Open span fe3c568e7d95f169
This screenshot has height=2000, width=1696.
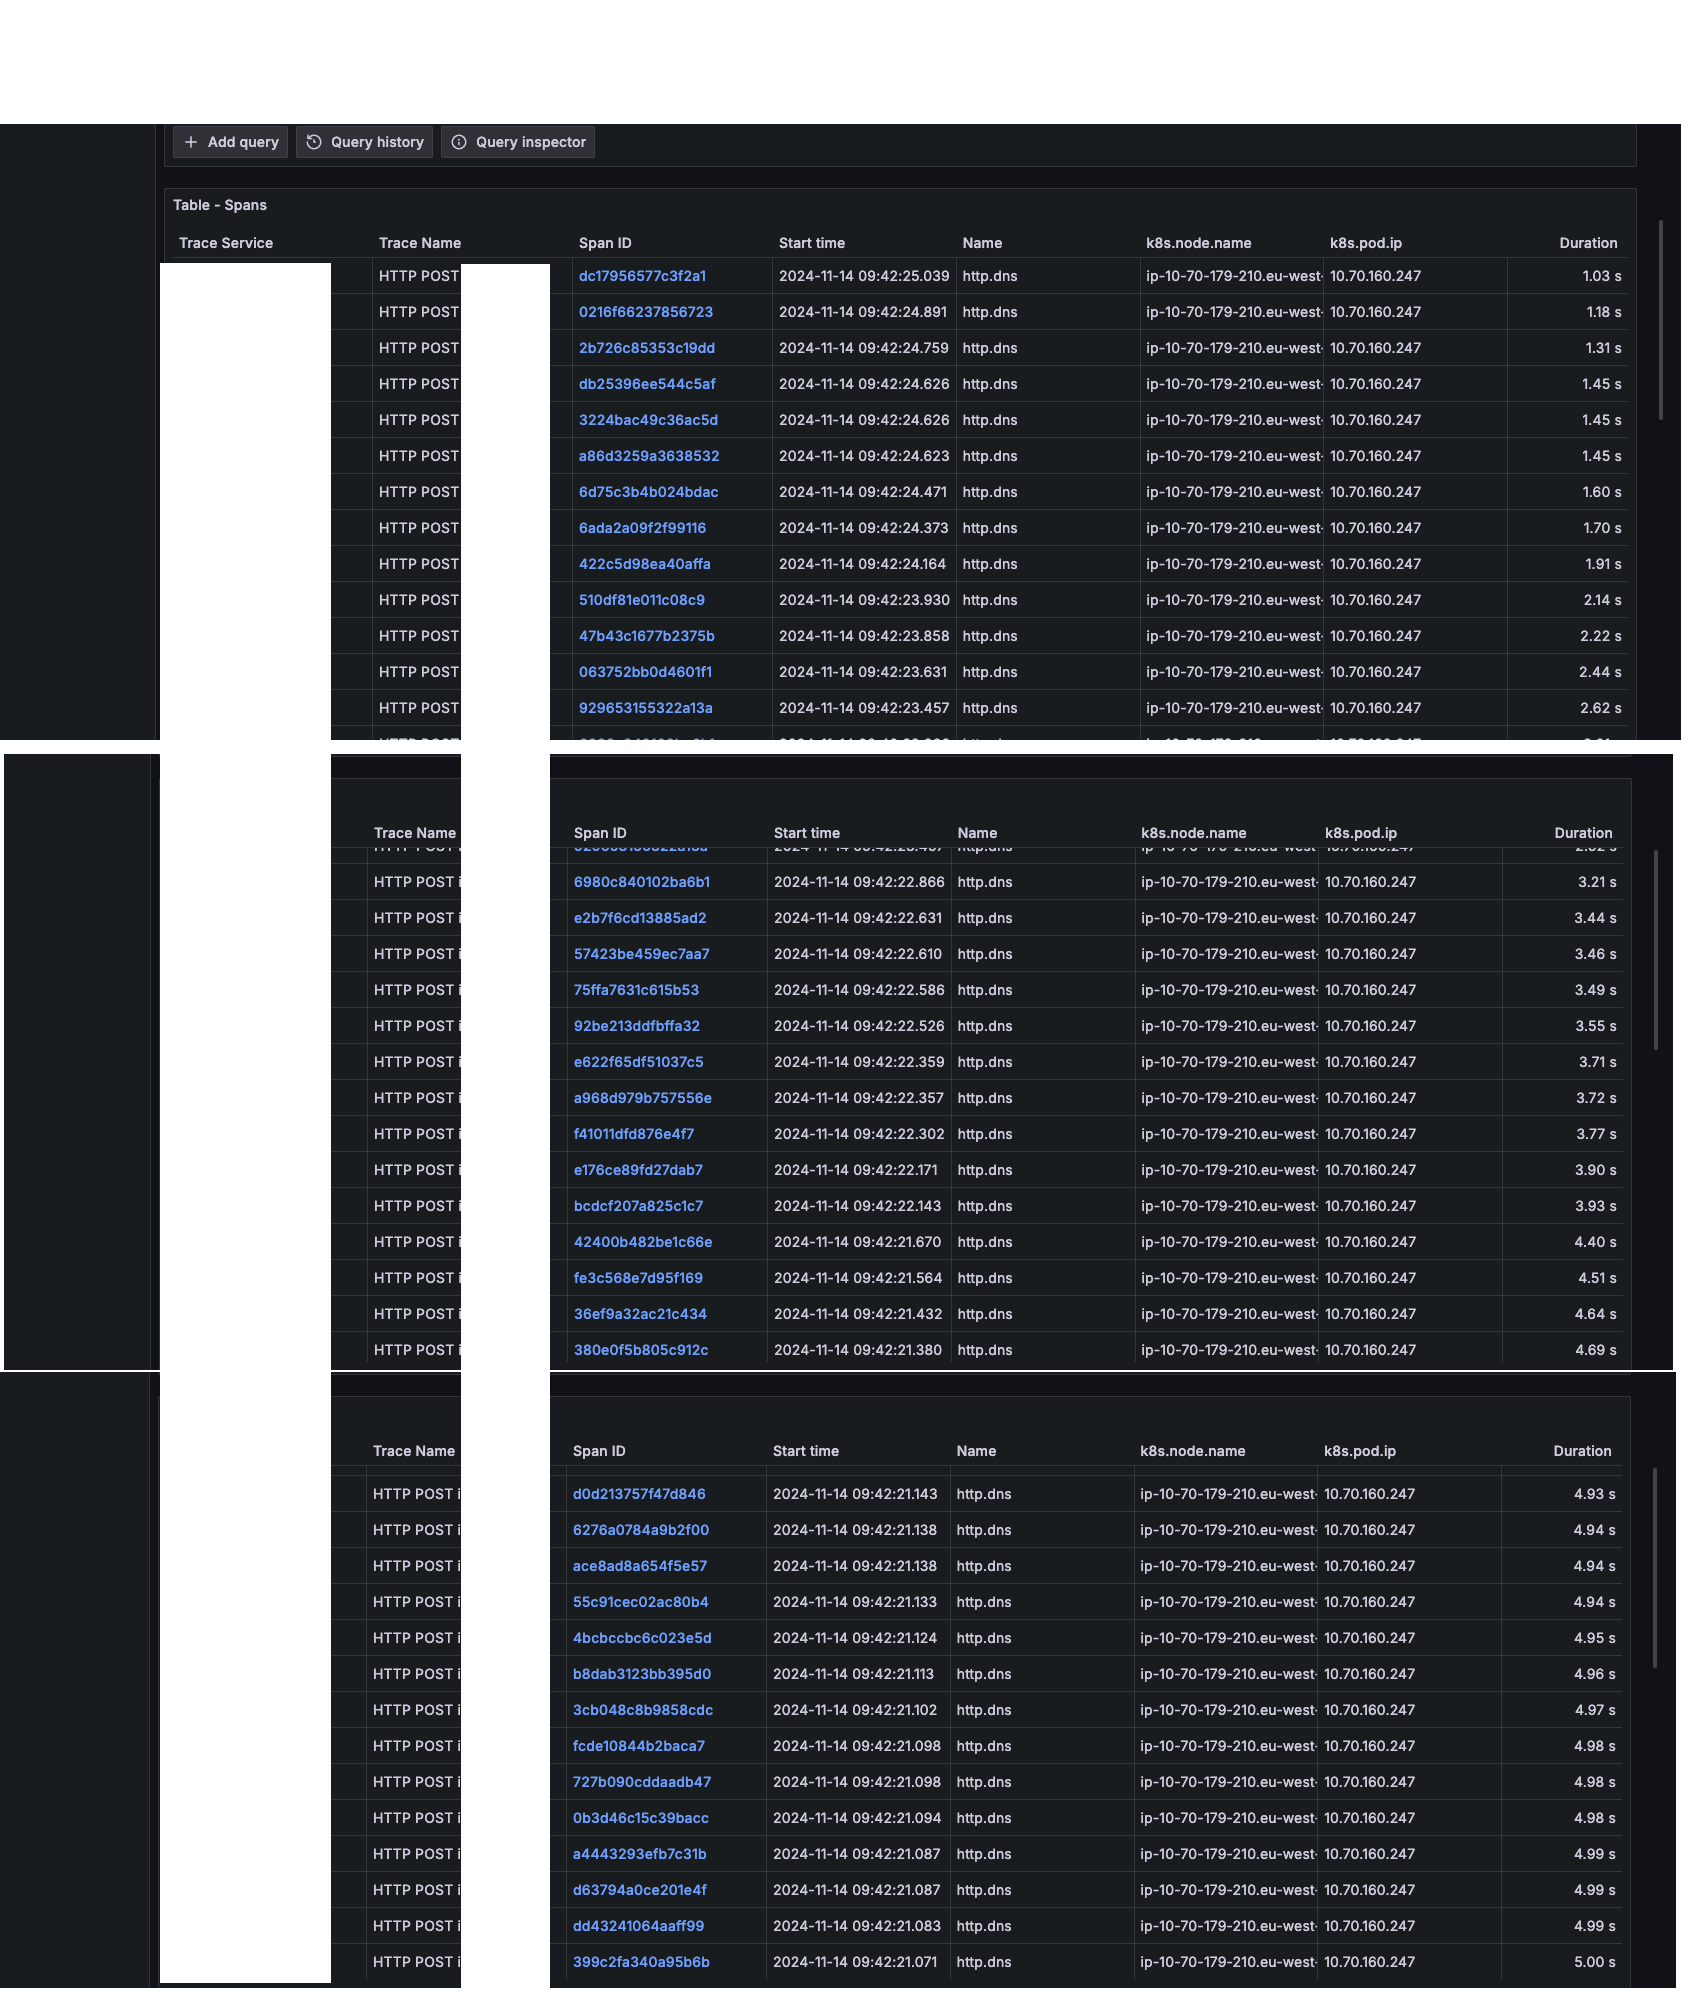point(638,1278)
